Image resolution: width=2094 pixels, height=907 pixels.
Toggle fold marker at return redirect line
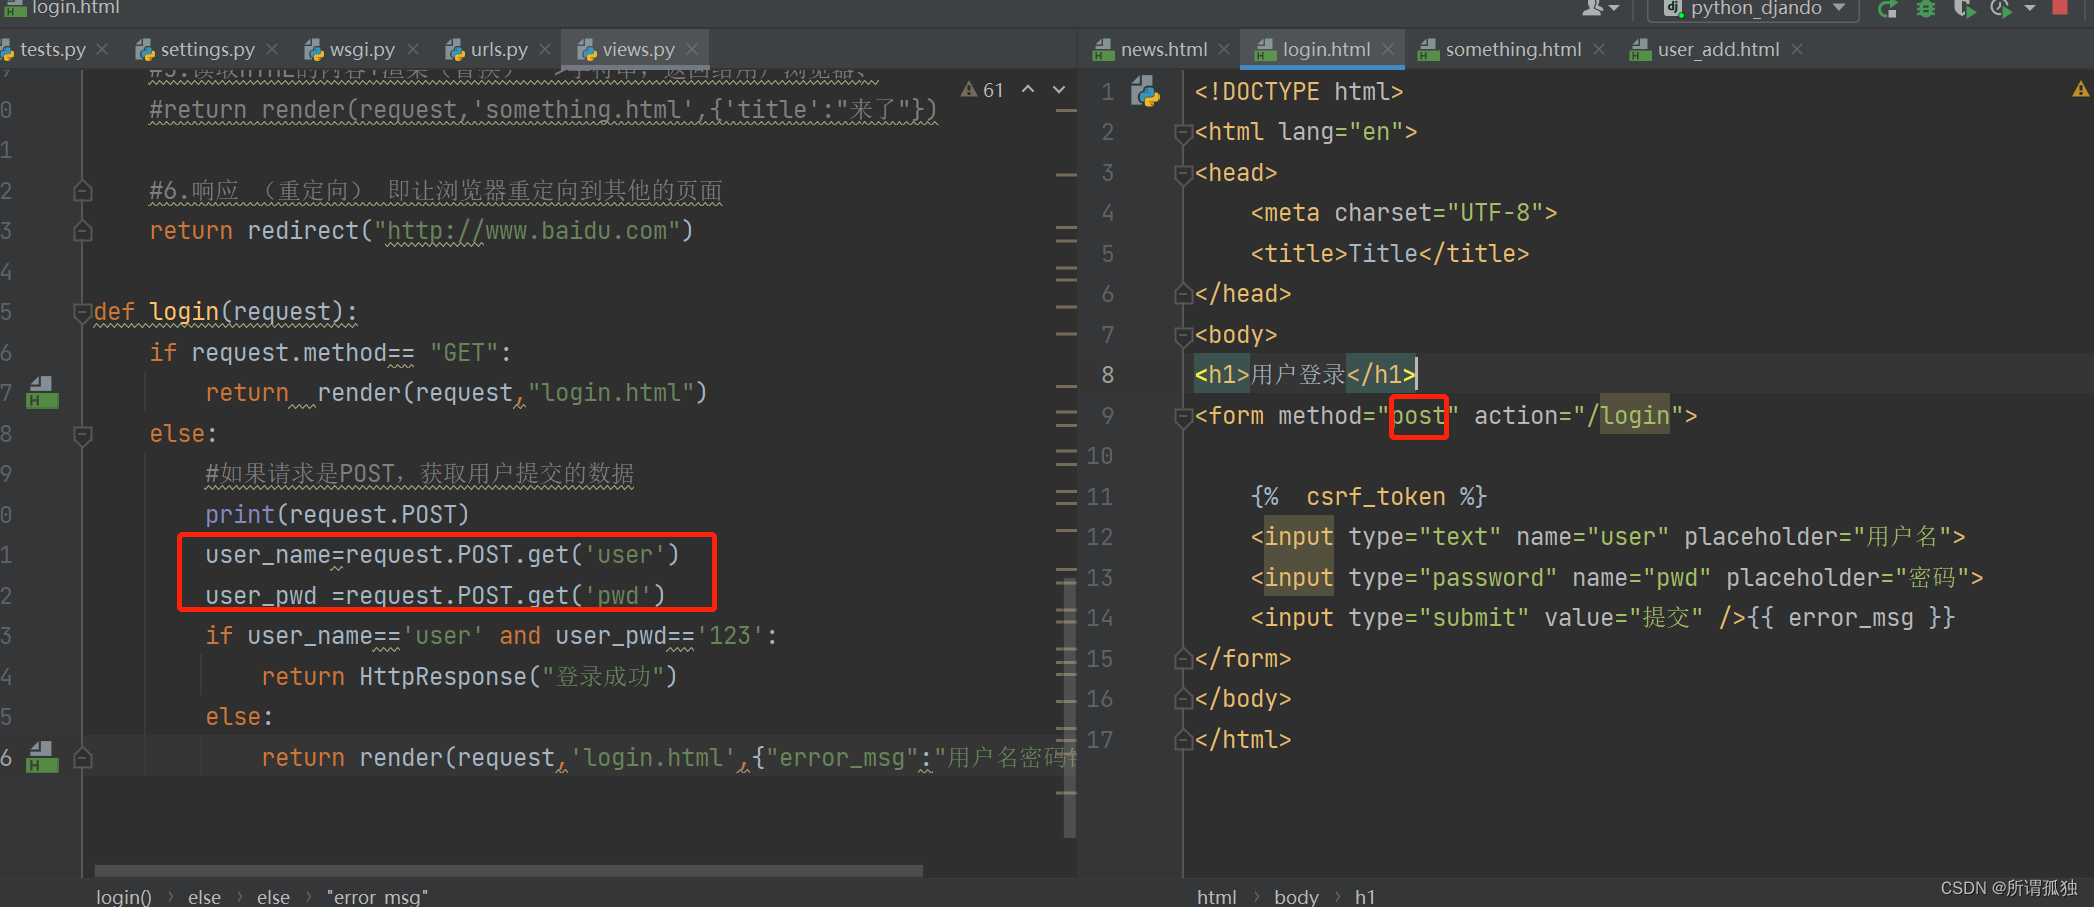tap(83, 231)
